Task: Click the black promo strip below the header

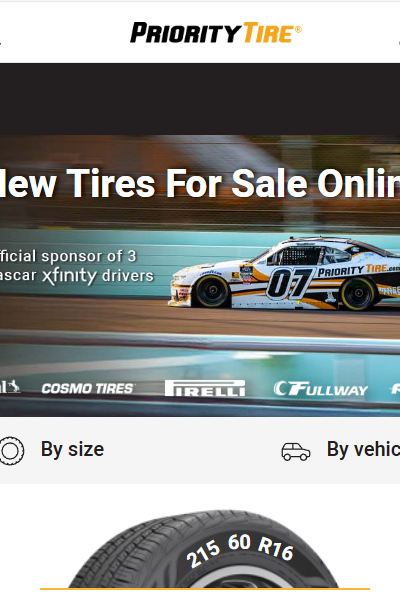Action: (x=200, y=99)
